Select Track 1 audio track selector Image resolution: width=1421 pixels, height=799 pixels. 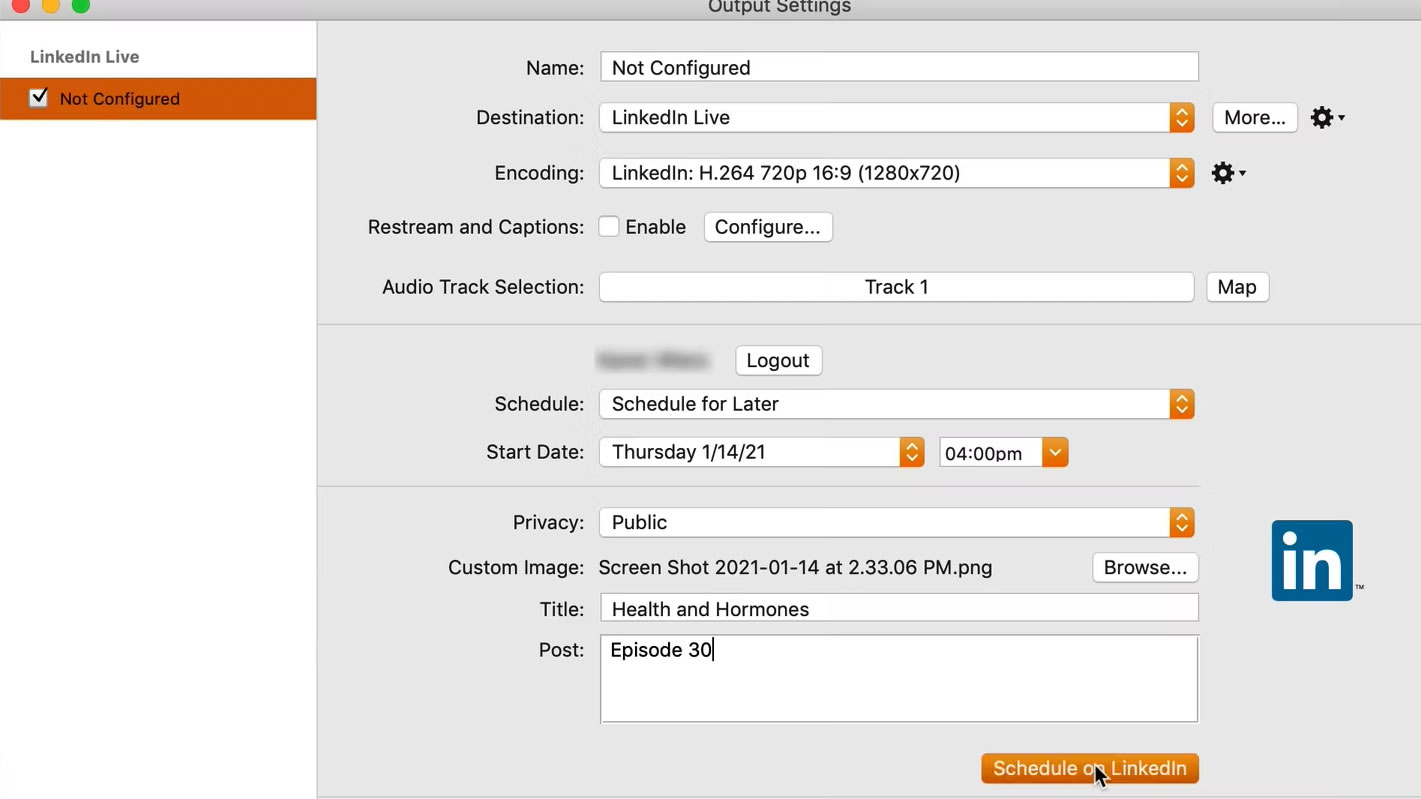pyautogui.click(x=897, y=287)
